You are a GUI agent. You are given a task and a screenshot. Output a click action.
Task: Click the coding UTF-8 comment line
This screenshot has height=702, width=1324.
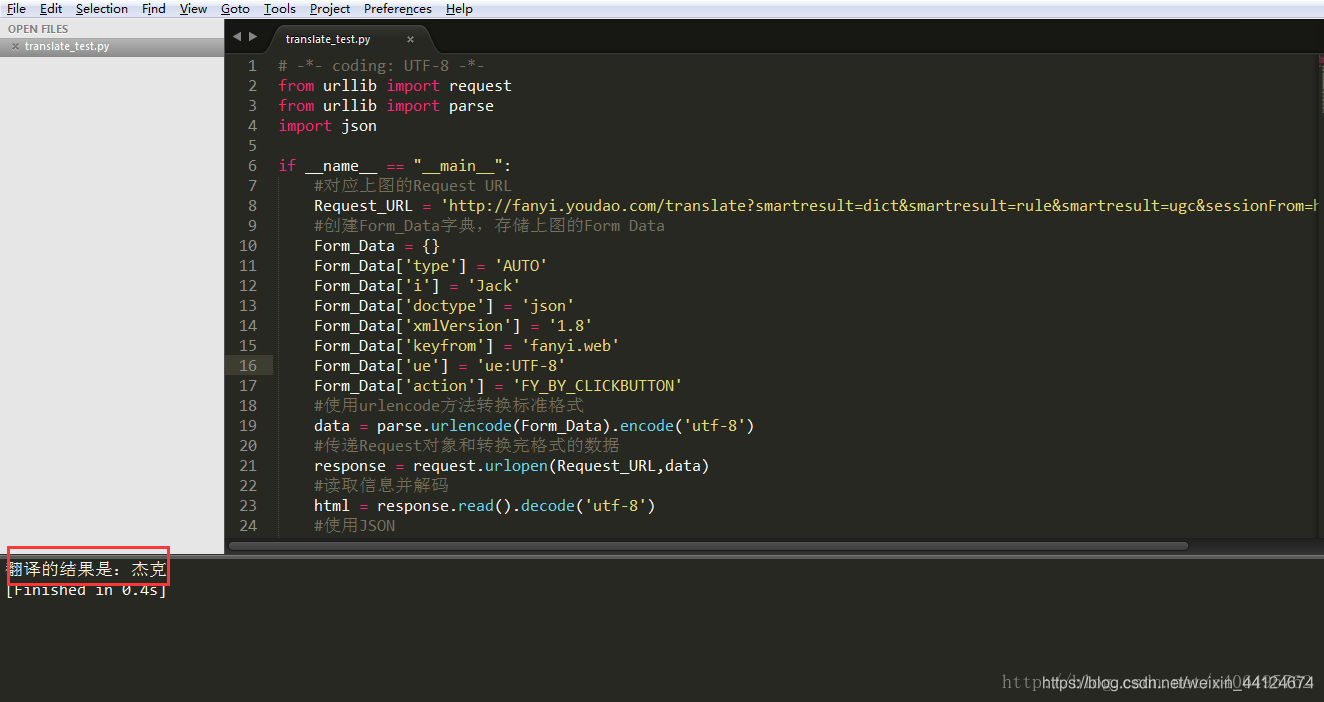(382, 66)
